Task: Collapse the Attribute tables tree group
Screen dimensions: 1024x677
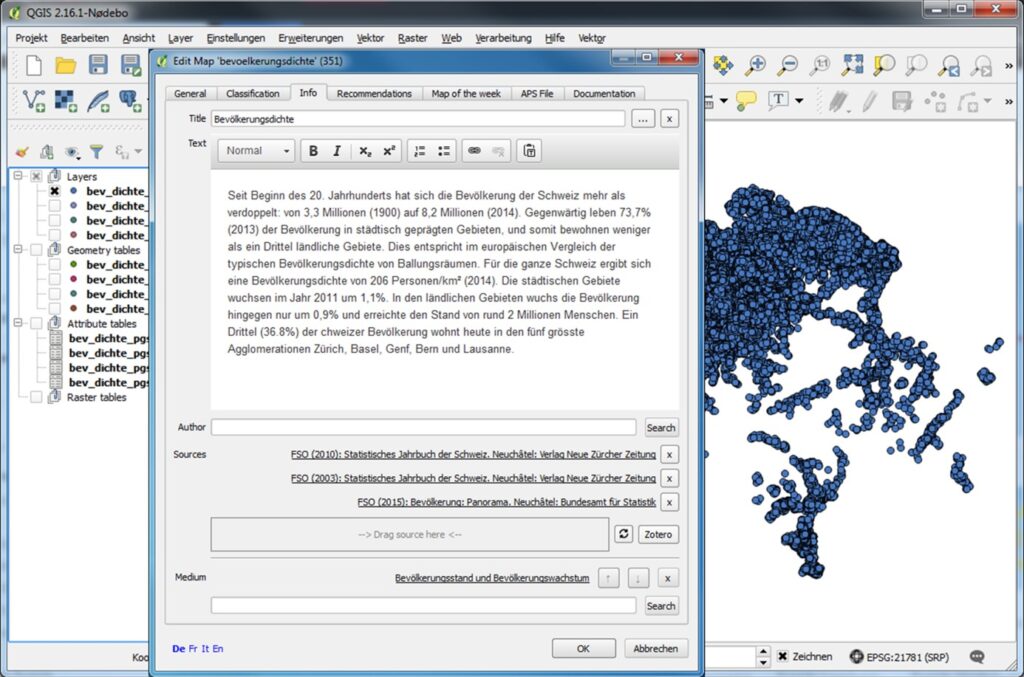Action: pyautogui.click(x=17, y=324)
